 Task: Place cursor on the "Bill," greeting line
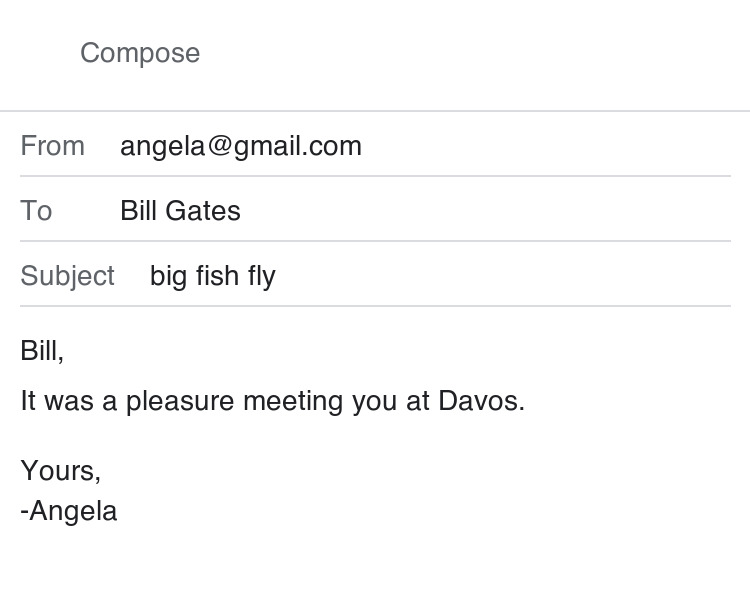tap(42, 351)
